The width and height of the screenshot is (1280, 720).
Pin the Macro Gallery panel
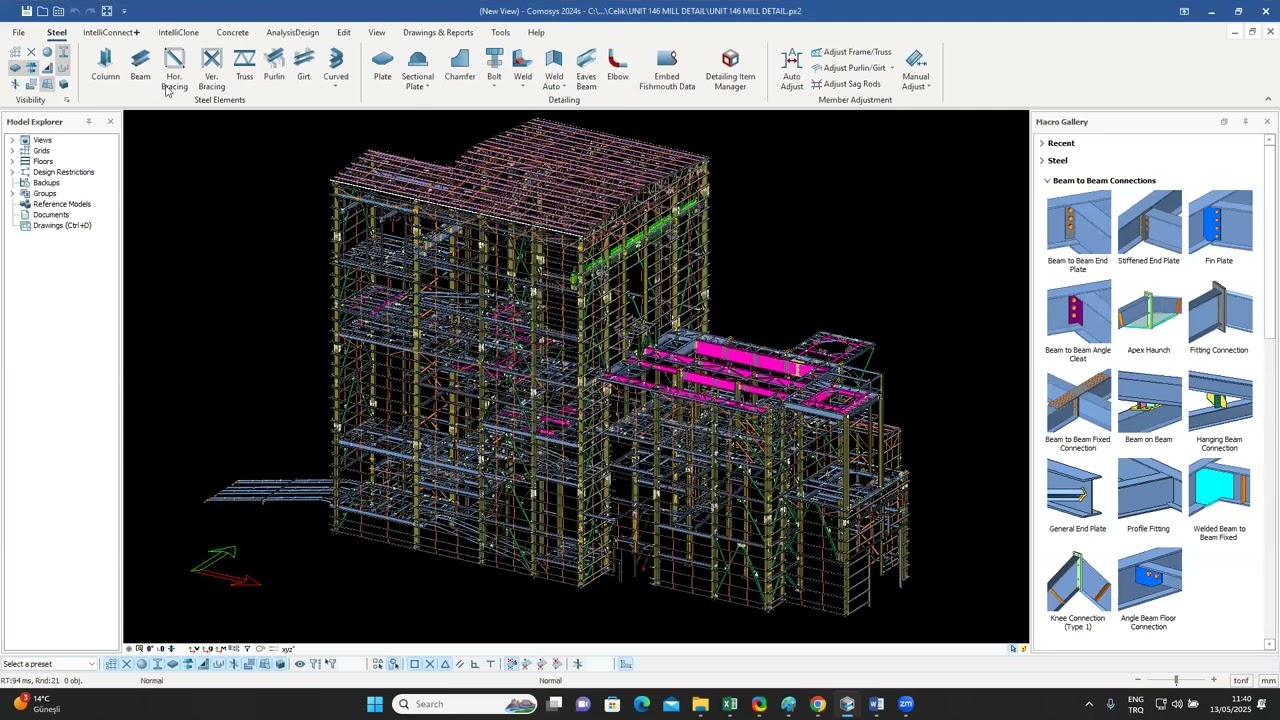(x=1245, y=122)
